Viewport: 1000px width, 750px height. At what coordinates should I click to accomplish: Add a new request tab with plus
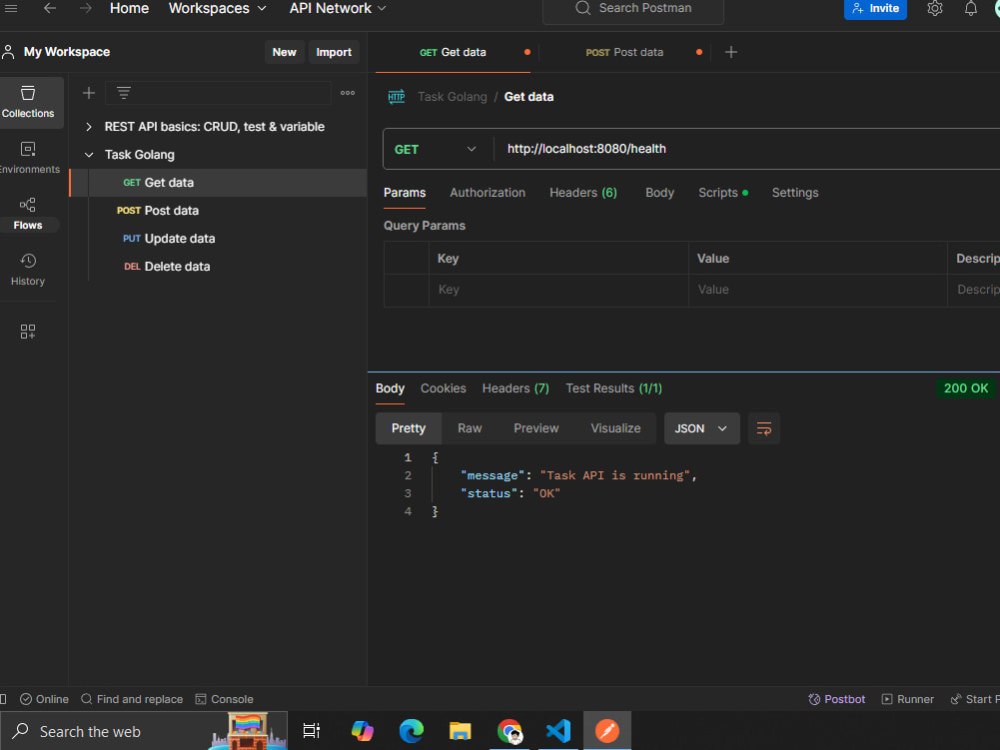coord(731,52)
